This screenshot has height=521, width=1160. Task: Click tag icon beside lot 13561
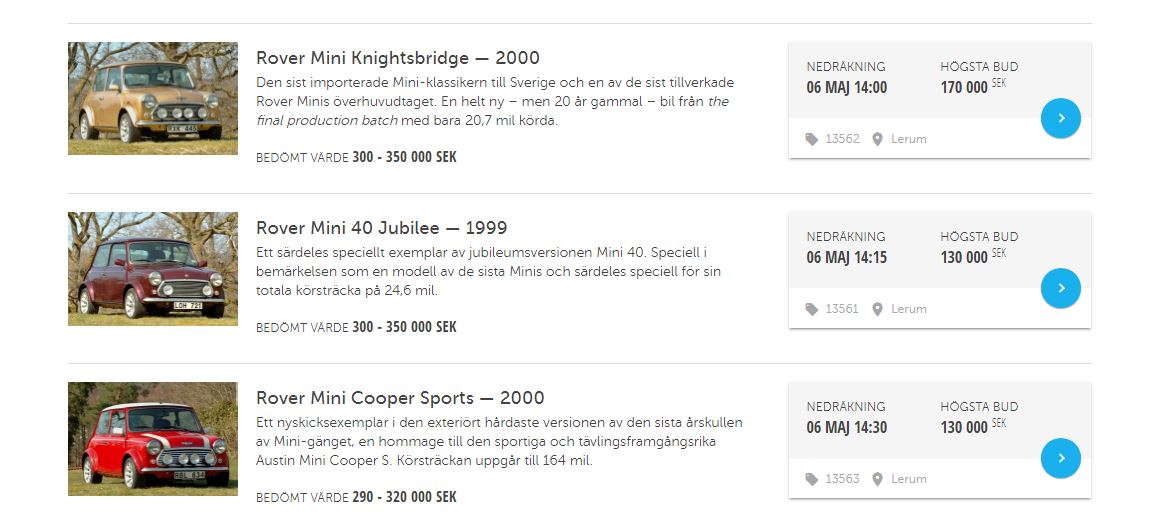812,309
